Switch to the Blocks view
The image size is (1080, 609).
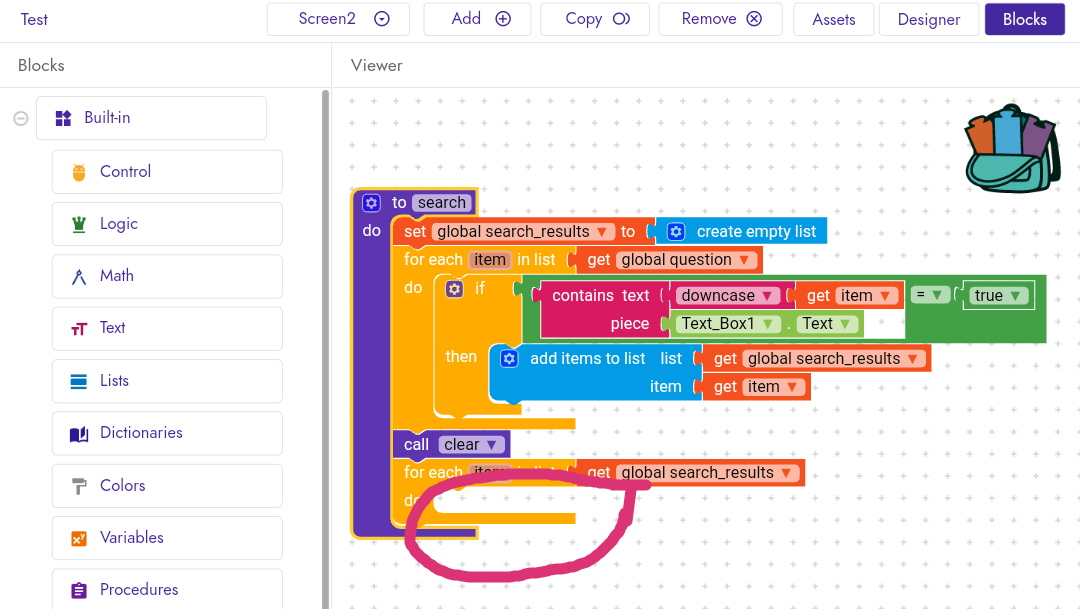[1024, 19]
